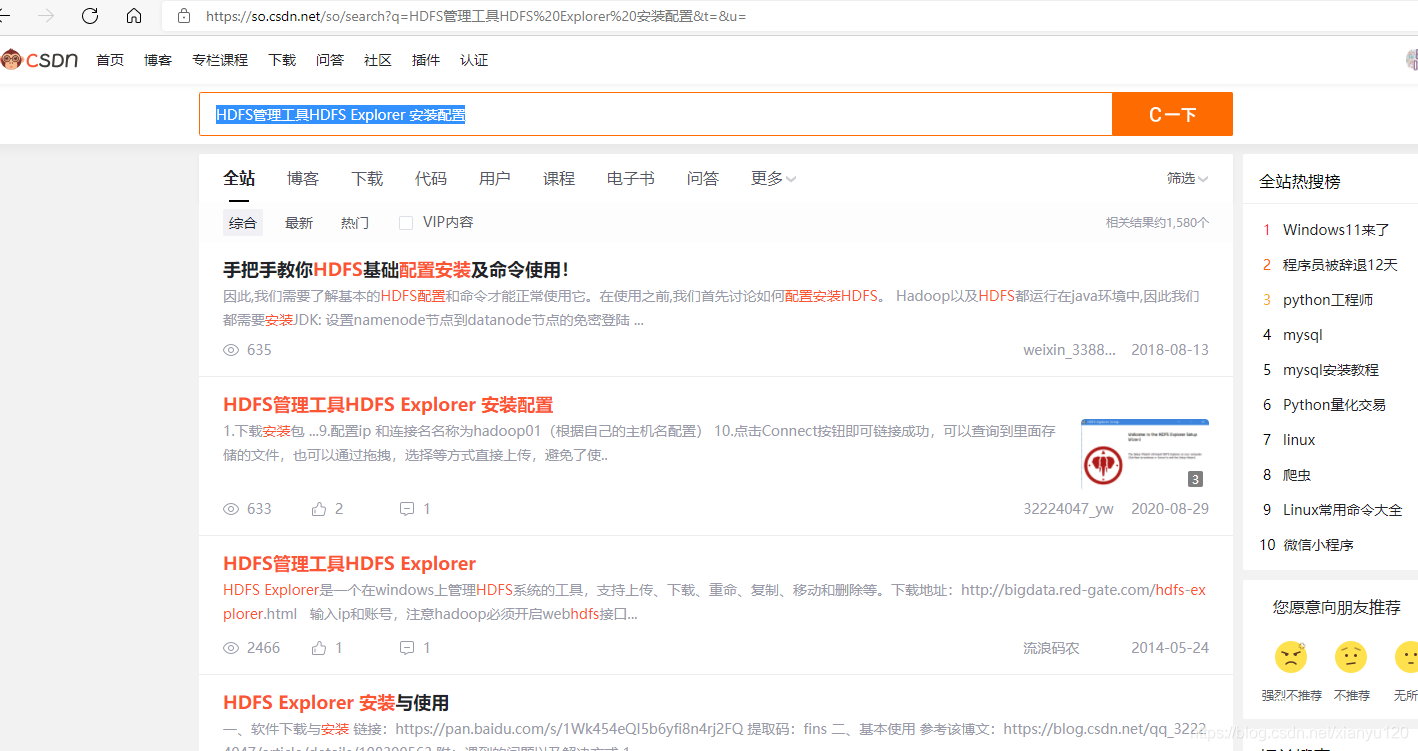Image resolution: width=1418 pixels, height=751 pixels.
Task: Switch to 博客 search tab
Action: (303, 178)
